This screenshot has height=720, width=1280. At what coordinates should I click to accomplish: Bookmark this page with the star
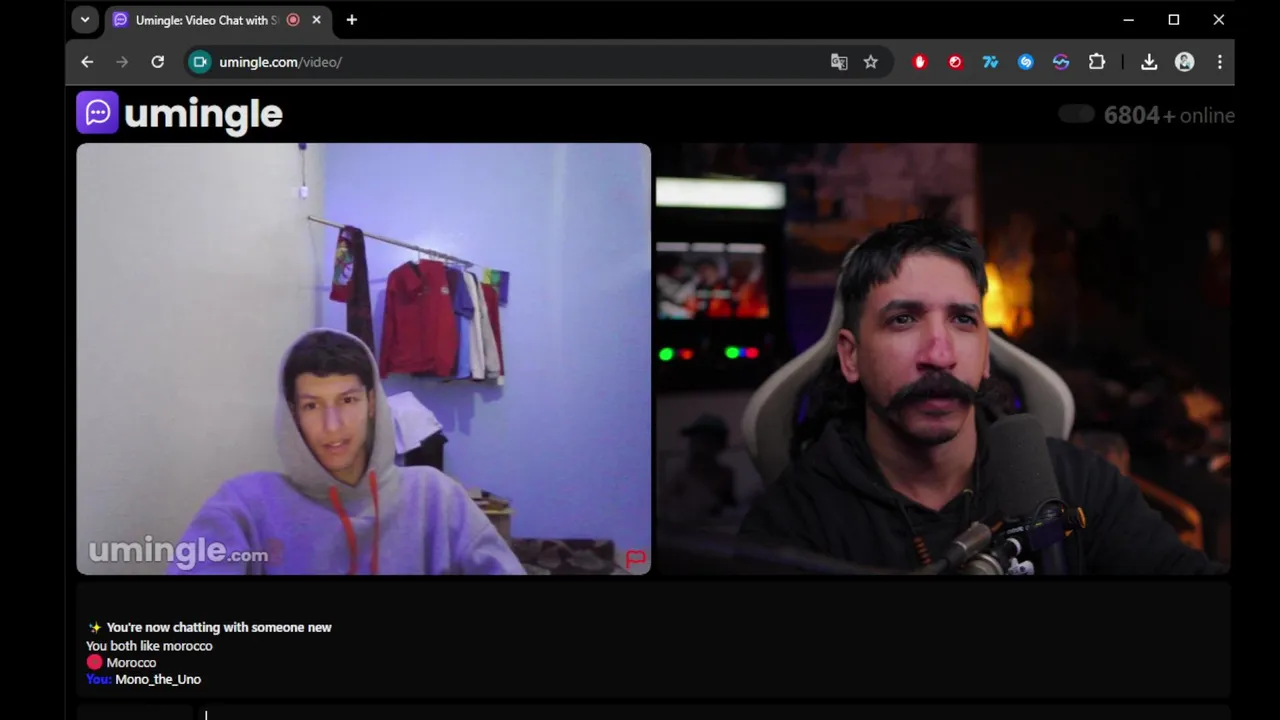click(871, 62)
